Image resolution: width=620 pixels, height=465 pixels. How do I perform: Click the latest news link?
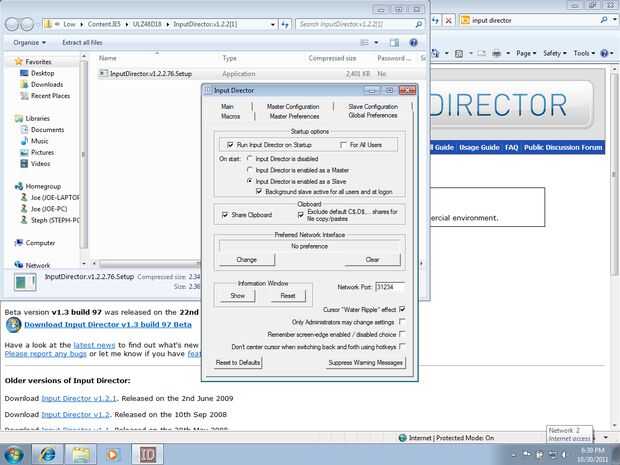[x=94, y=345]
